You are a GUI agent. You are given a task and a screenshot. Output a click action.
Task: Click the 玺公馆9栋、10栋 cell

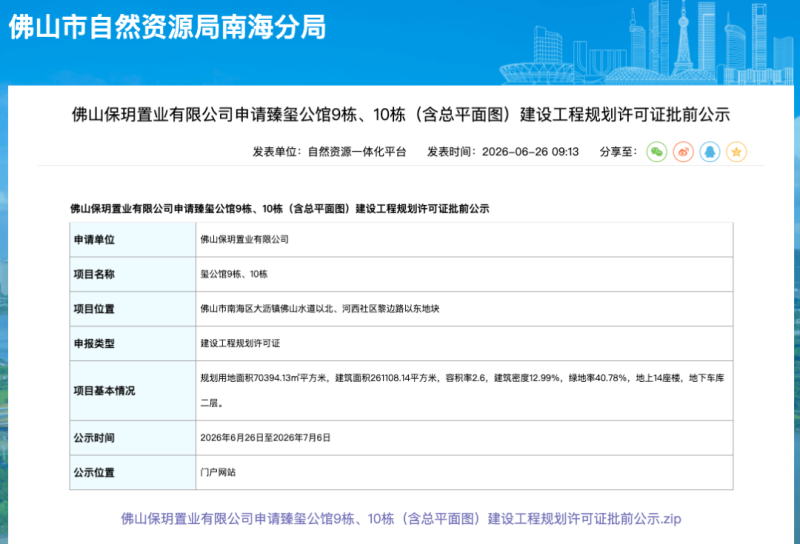point(464,274)
